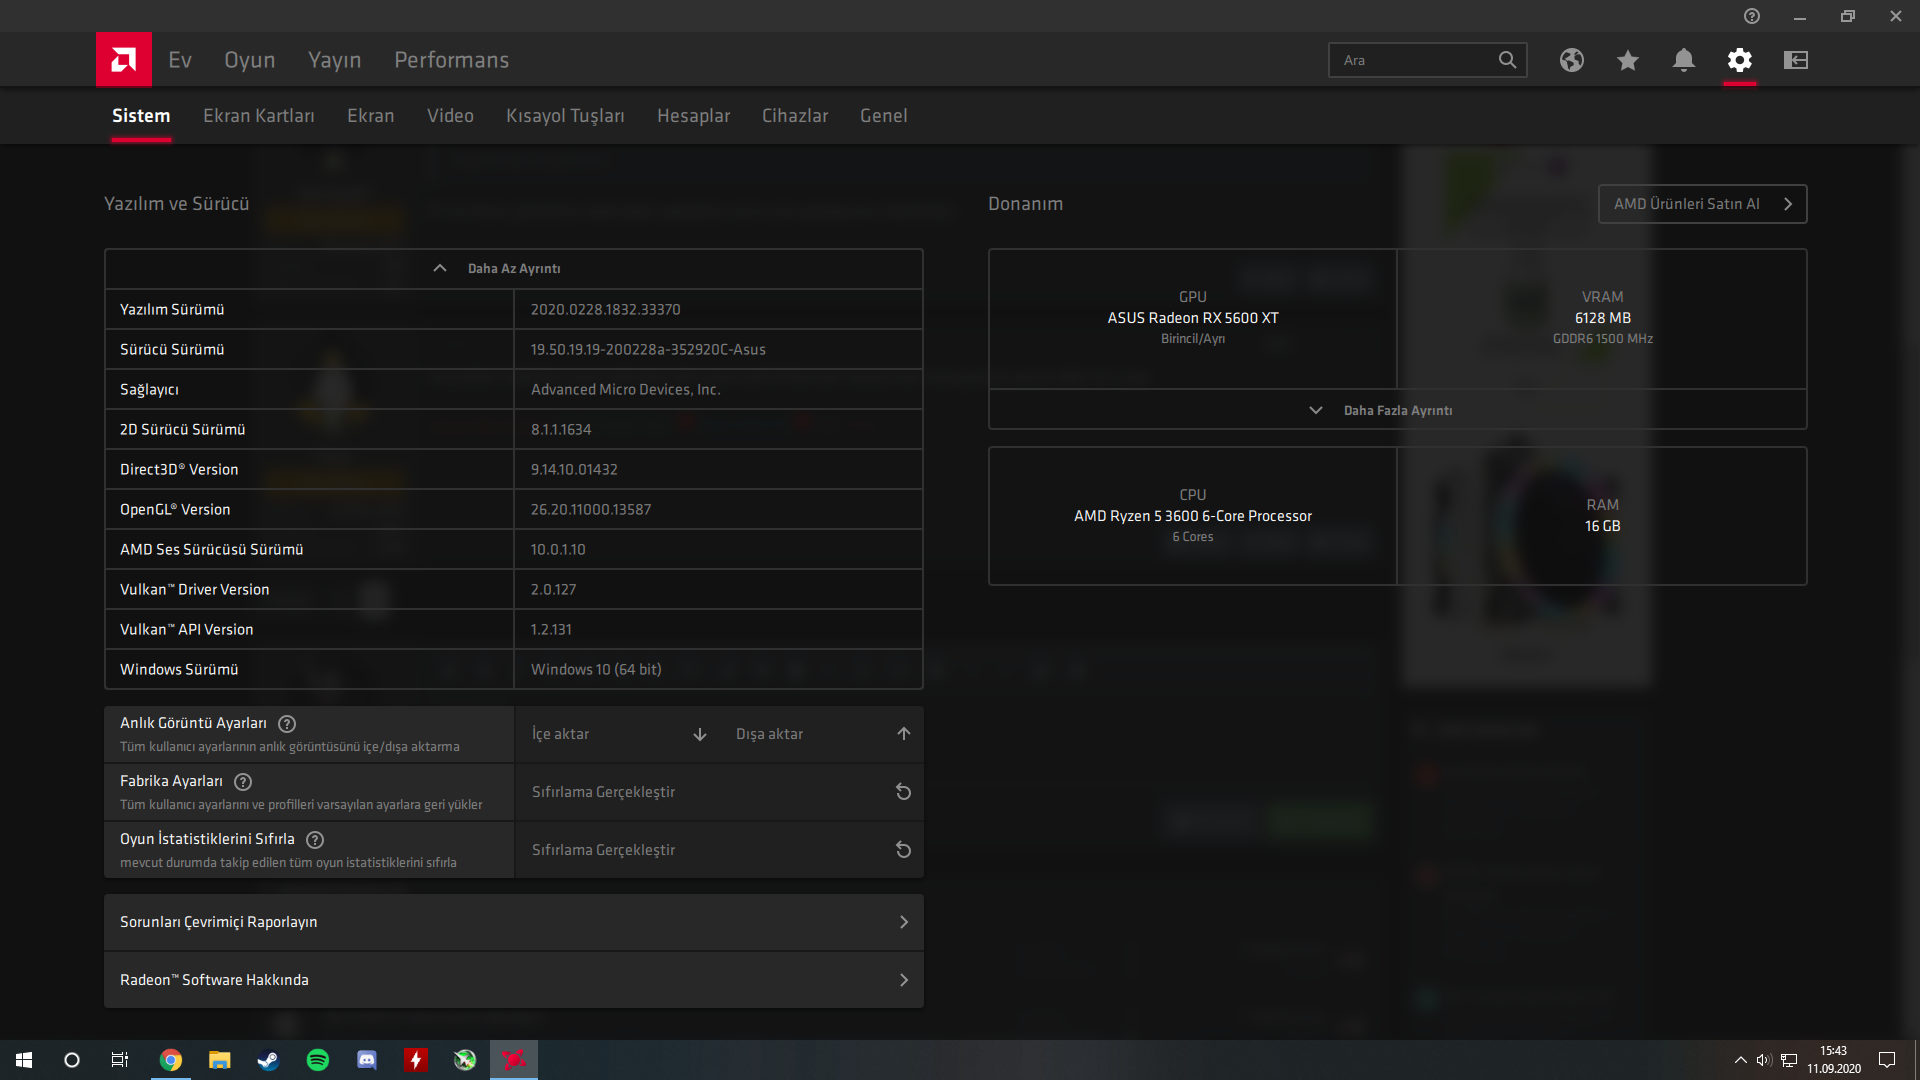Expand Radeon Software Hakkında row
The height and width of the screenshot is (1080, 1920).
tap(513, 980)
